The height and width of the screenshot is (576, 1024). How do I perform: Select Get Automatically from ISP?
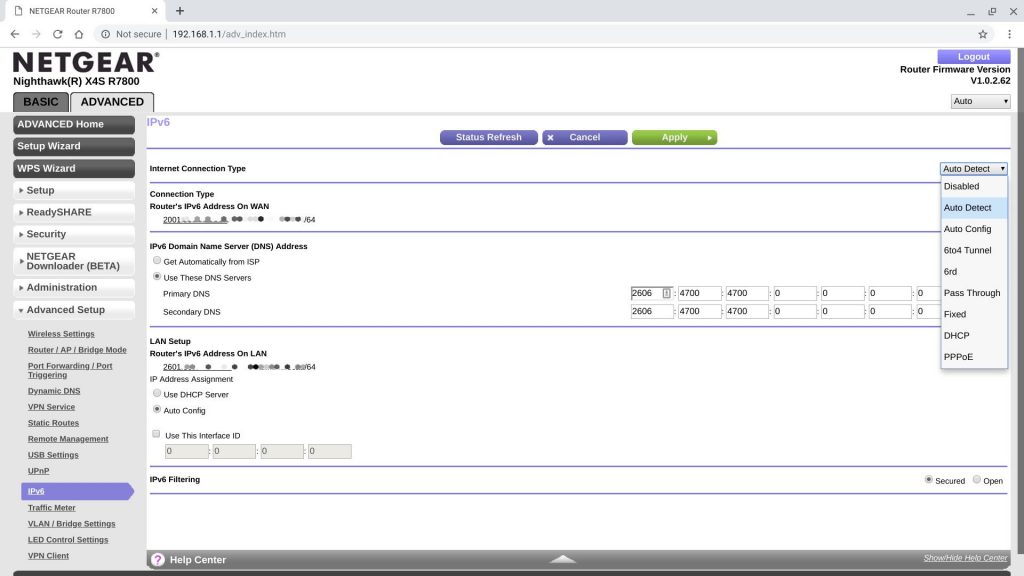(157, 261)
